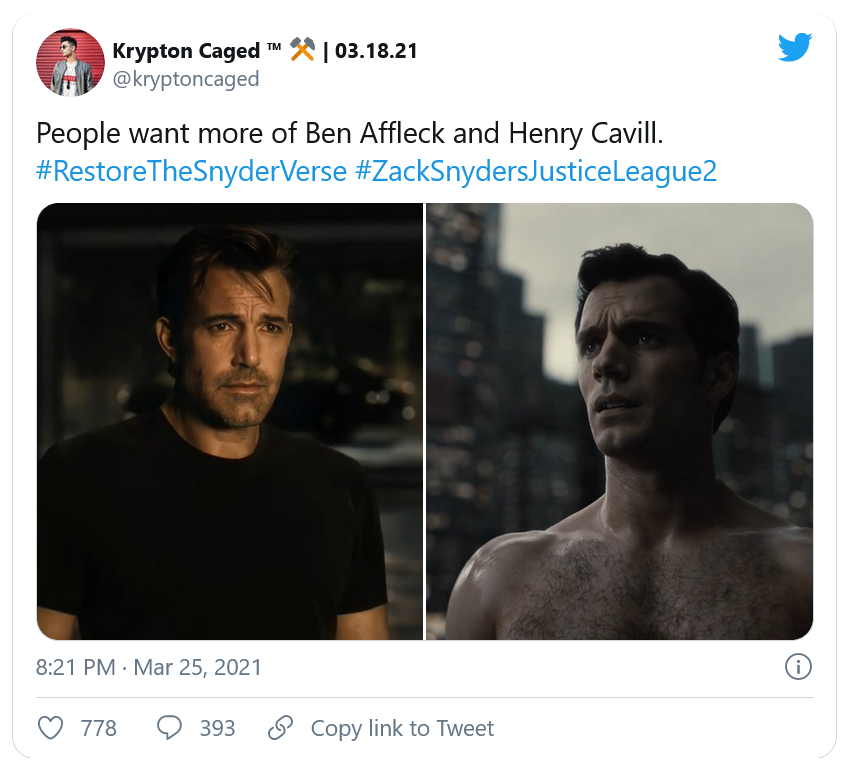The width and height of the screenshot is (847, 768).
Task: Click the reply speech bubble icon
Action: (170, 727)
